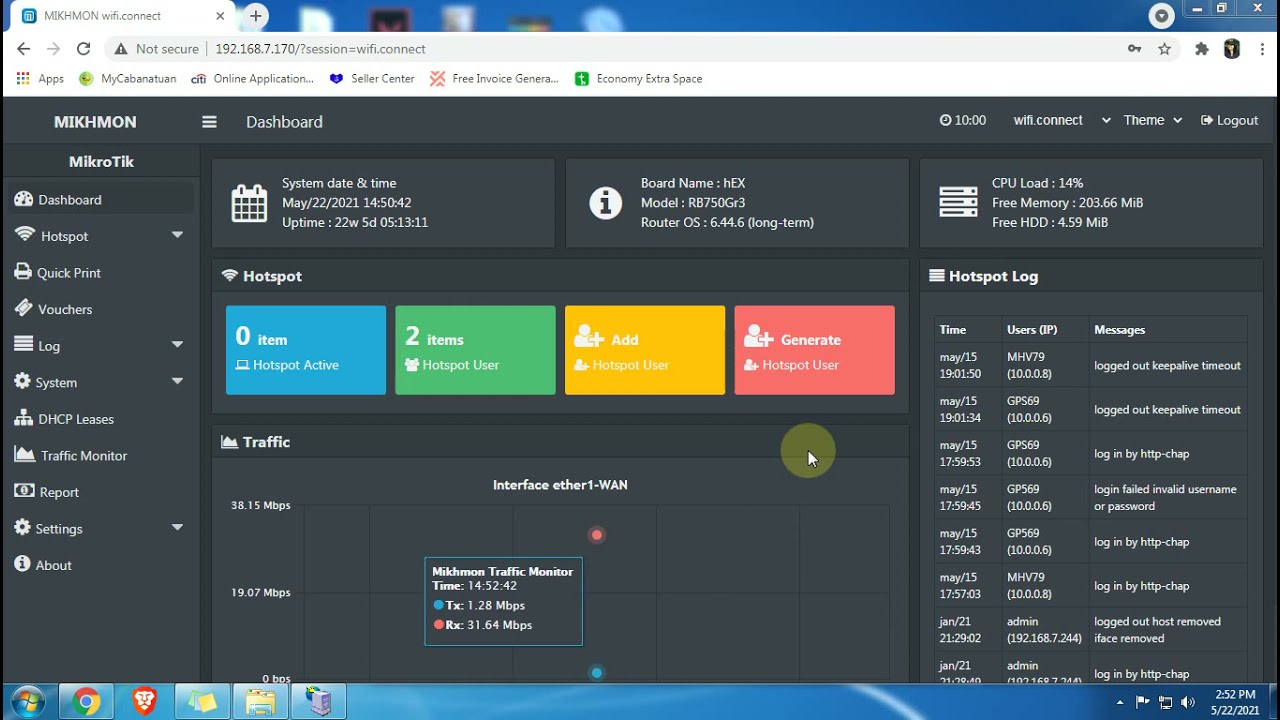The image size is (1280, 720).
Task: Click the MIKHMON logo title
Action: [x=95, y=122]
